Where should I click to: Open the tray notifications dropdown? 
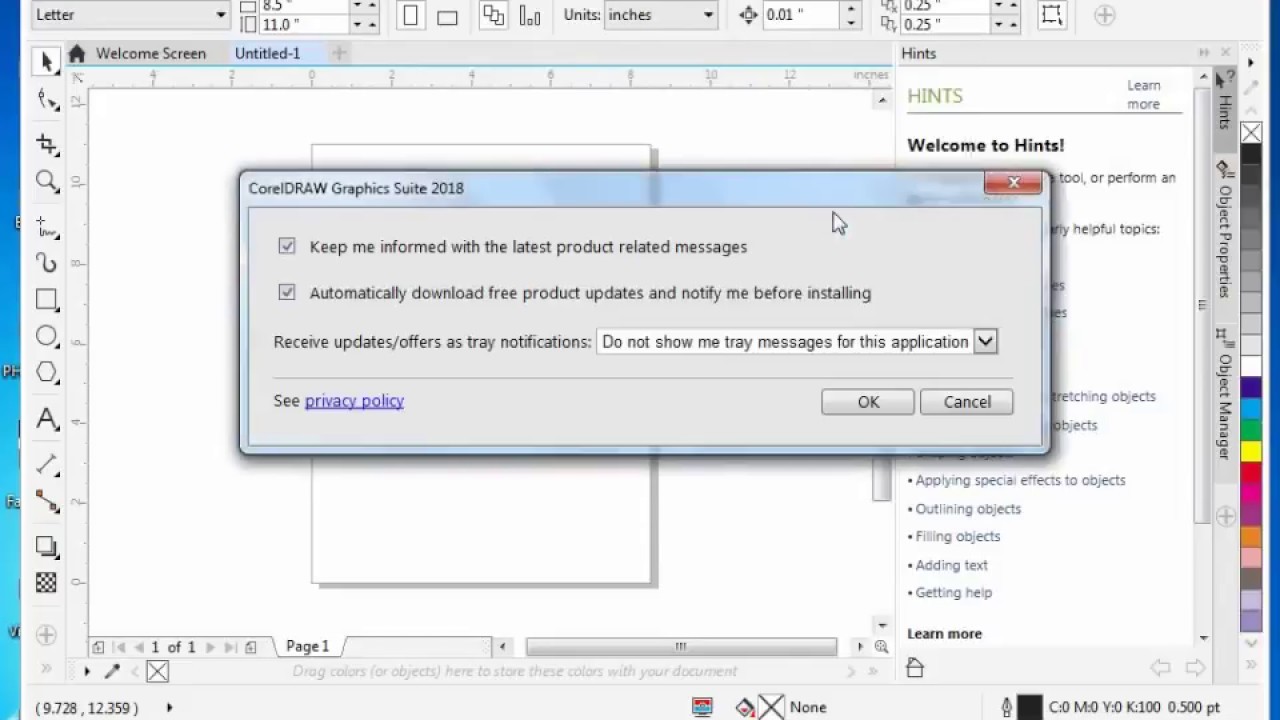985,342
